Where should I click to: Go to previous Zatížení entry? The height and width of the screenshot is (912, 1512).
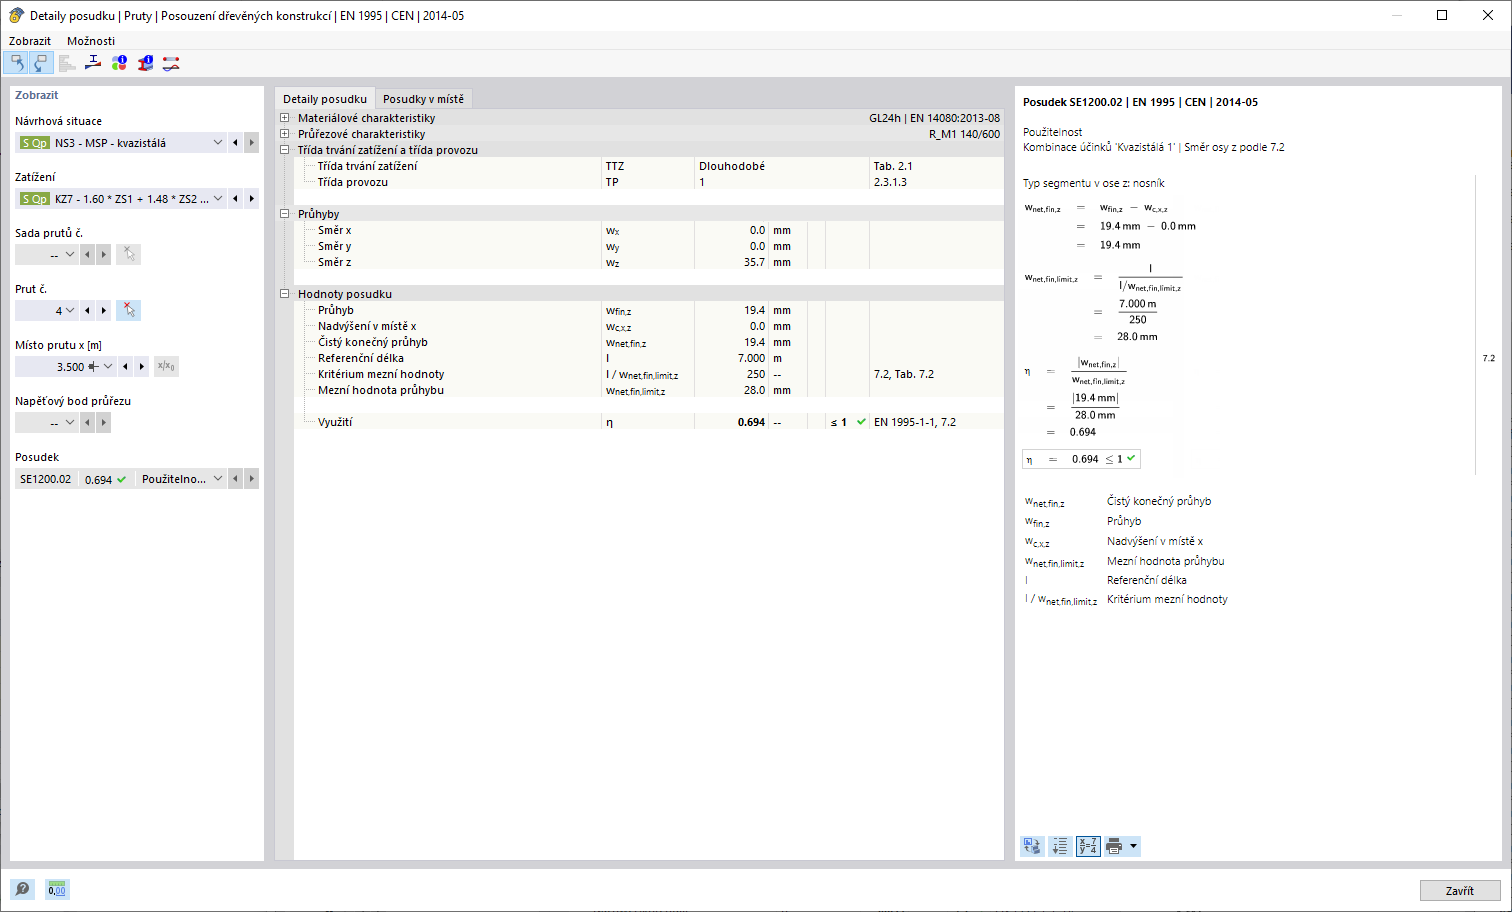pos(236,199)
